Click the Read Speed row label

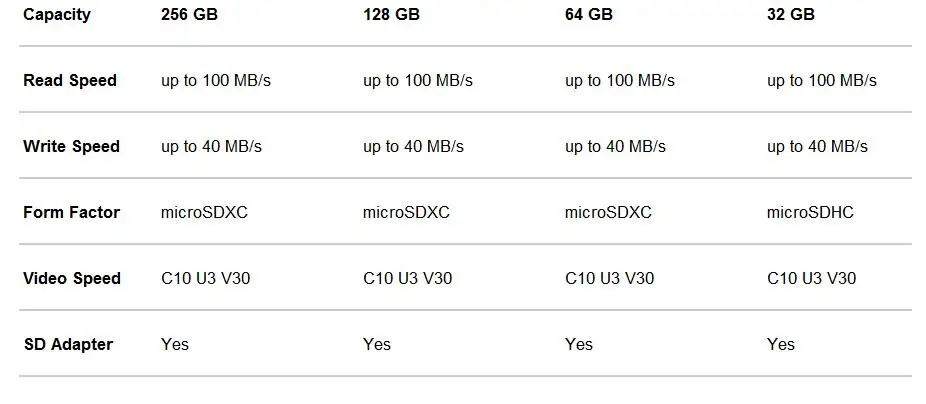[x=70, y=80]
